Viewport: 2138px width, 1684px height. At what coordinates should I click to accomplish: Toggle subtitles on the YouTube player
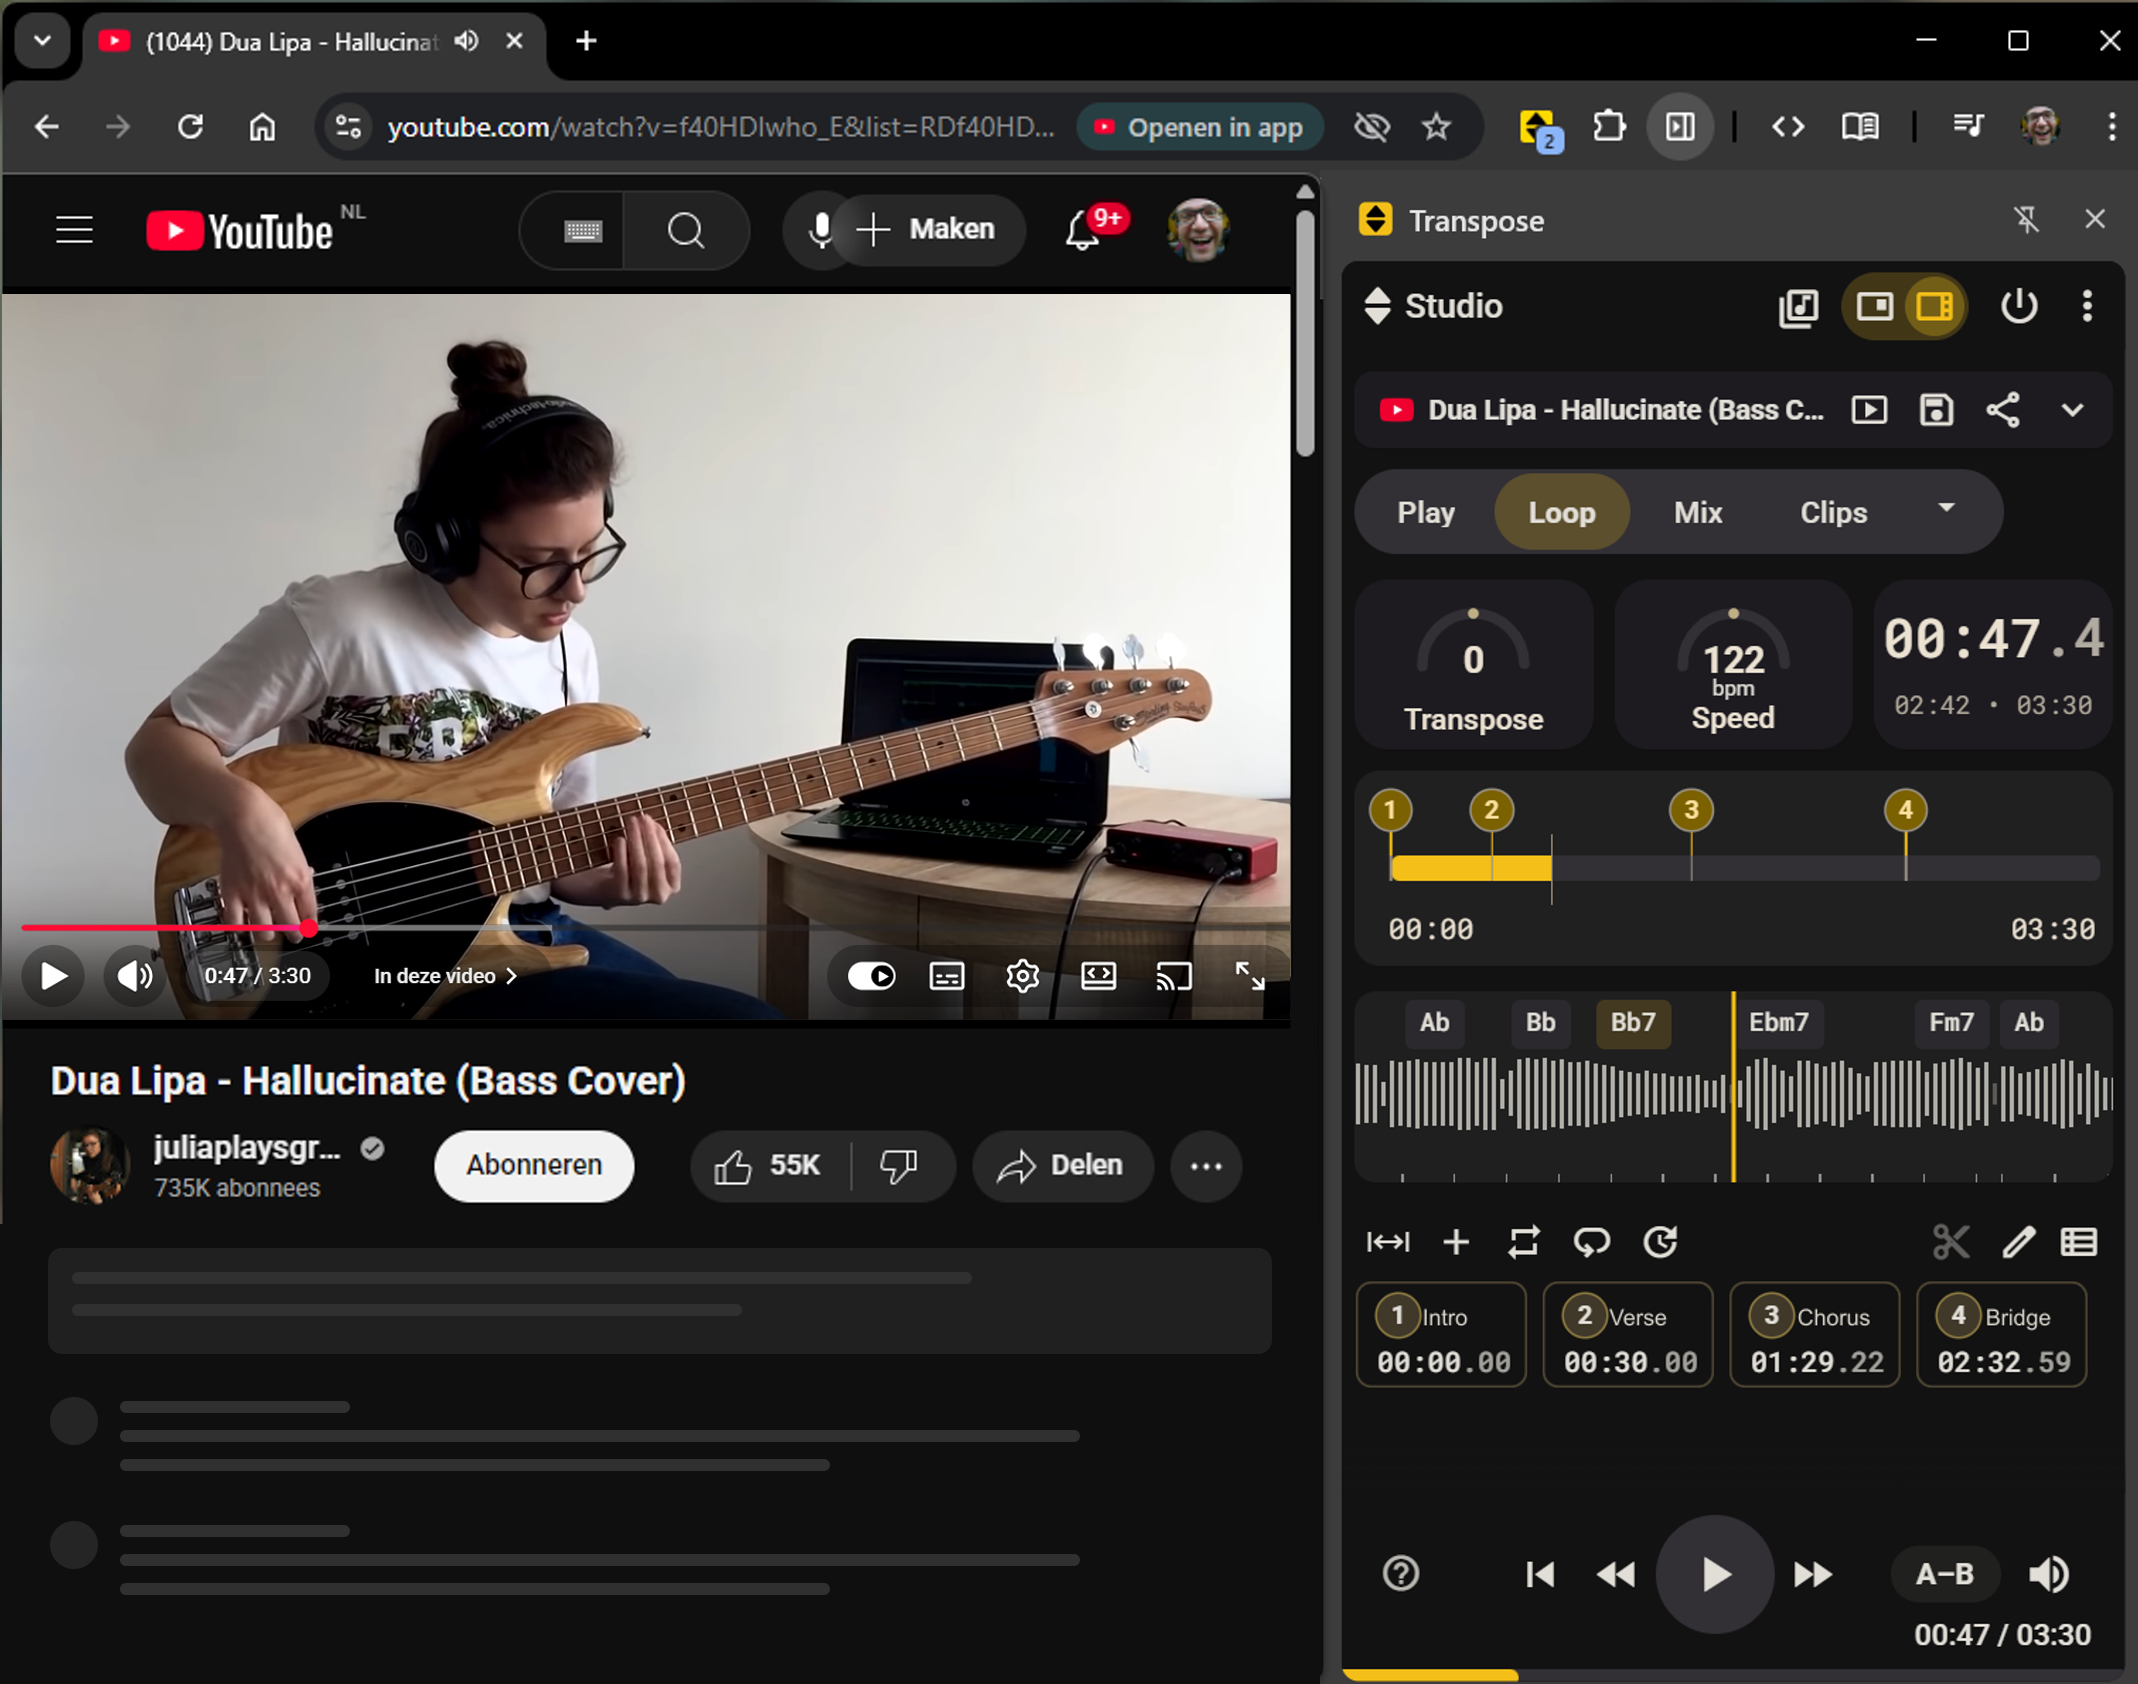click(946, 976)
